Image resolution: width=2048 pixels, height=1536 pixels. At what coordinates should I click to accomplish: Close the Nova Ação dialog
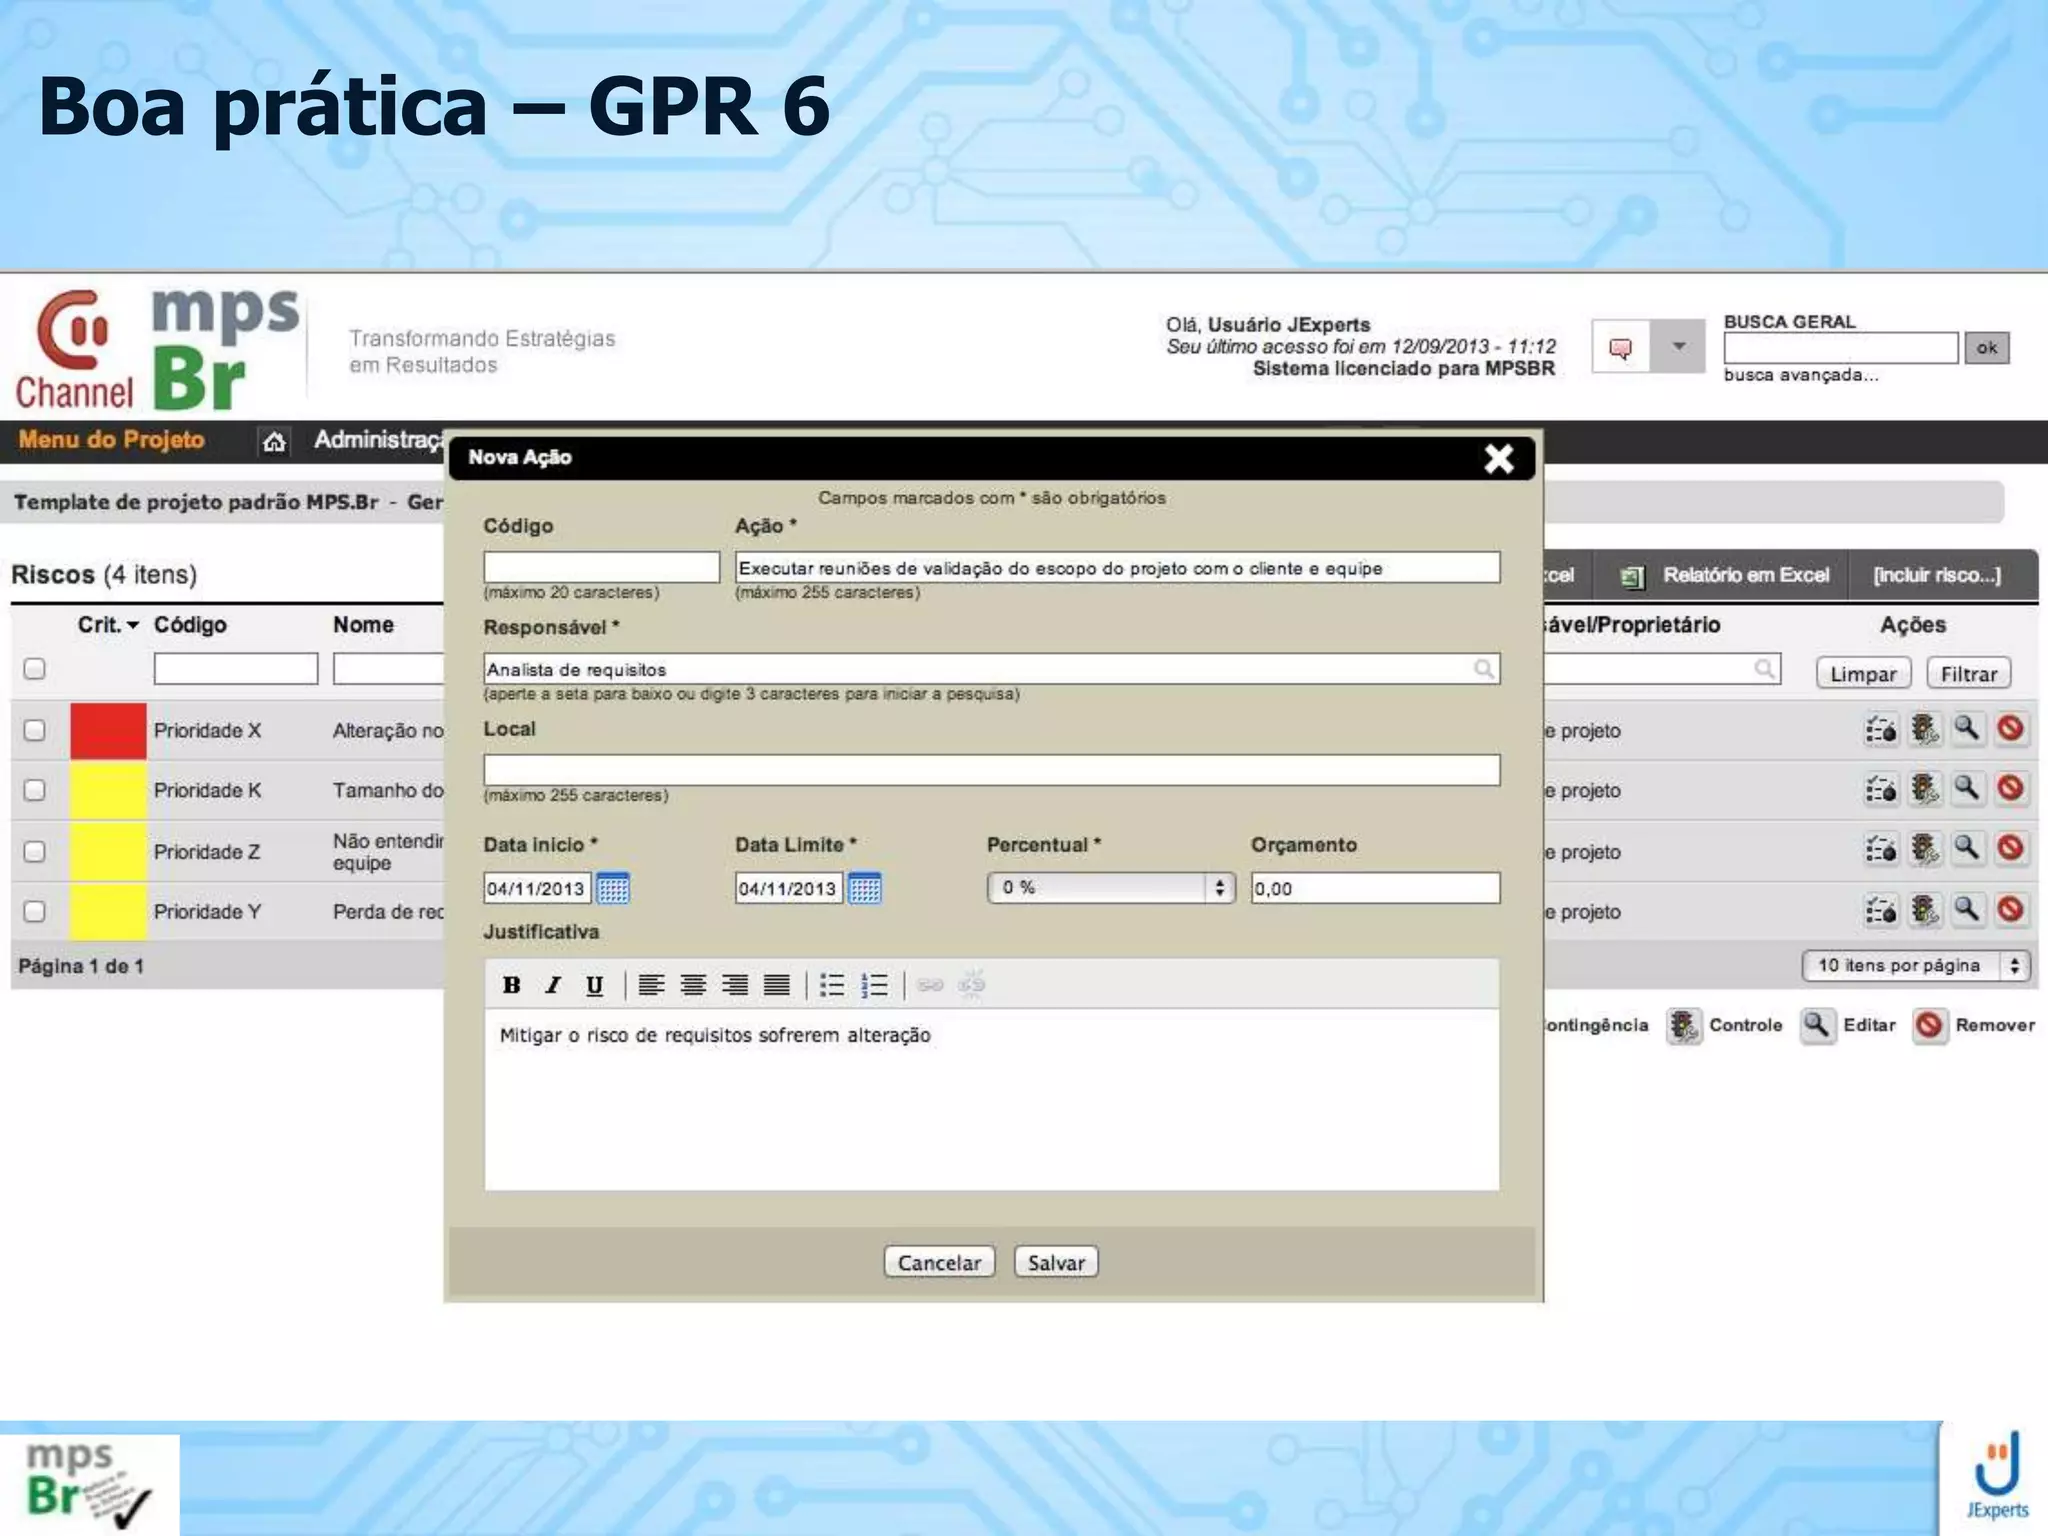[1499, 458]
